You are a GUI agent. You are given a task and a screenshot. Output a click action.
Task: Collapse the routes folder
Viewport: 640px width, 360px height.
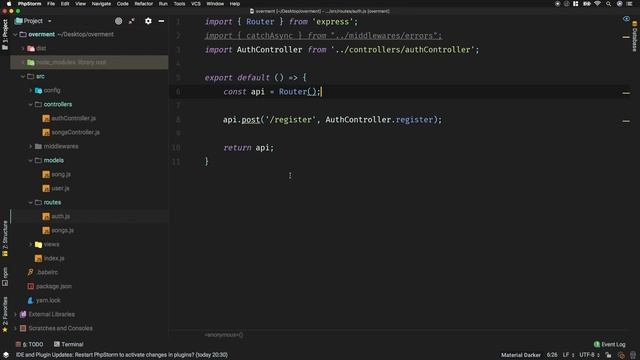[31, 202]
